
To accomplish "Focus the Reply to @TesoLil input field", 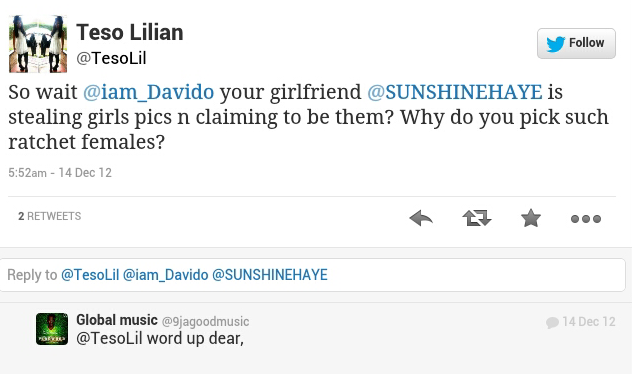I will coord(312,275).
